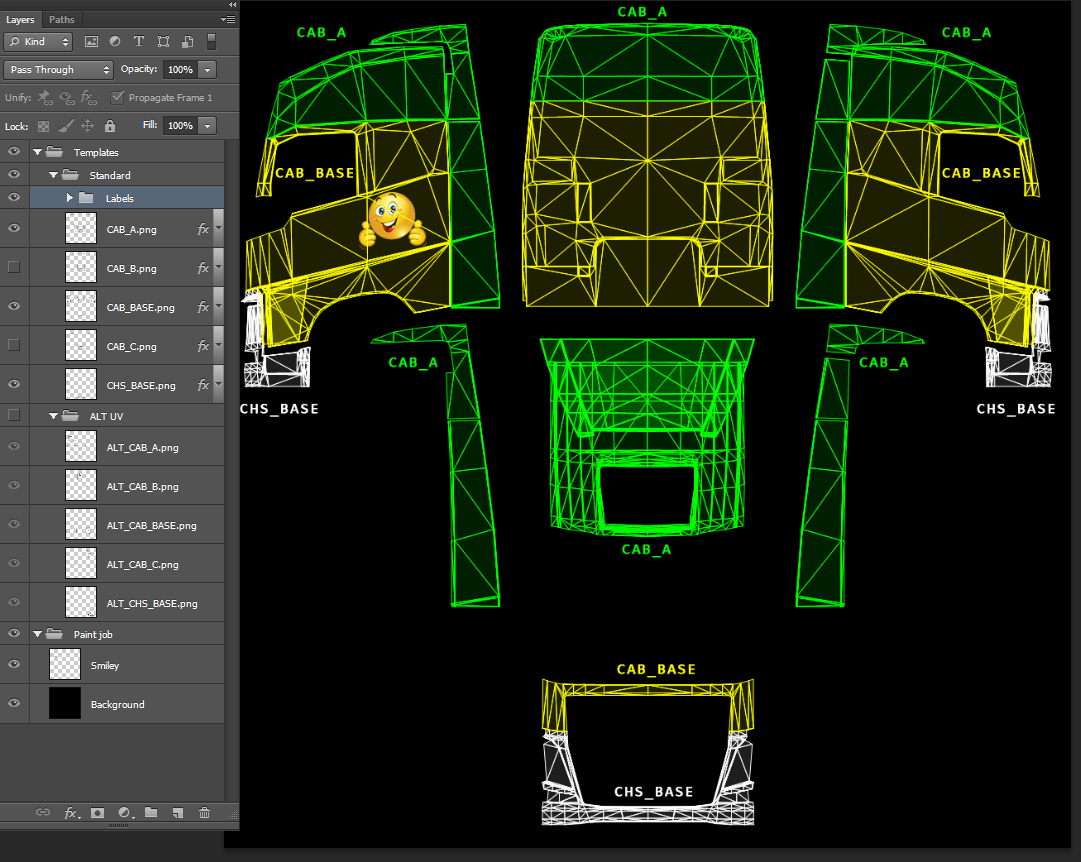Click lock transparent pixels icon
The width and height of the screenshot is (1081, 862).
tap(43, 126)
